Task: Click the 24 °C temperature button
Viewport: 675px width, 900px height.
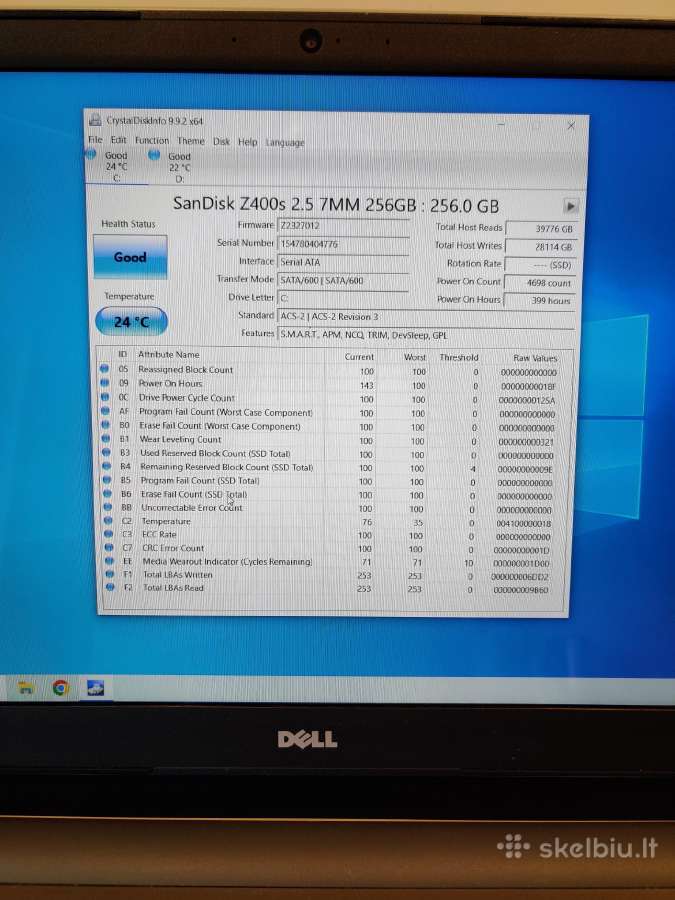Action: coord(131,321)
